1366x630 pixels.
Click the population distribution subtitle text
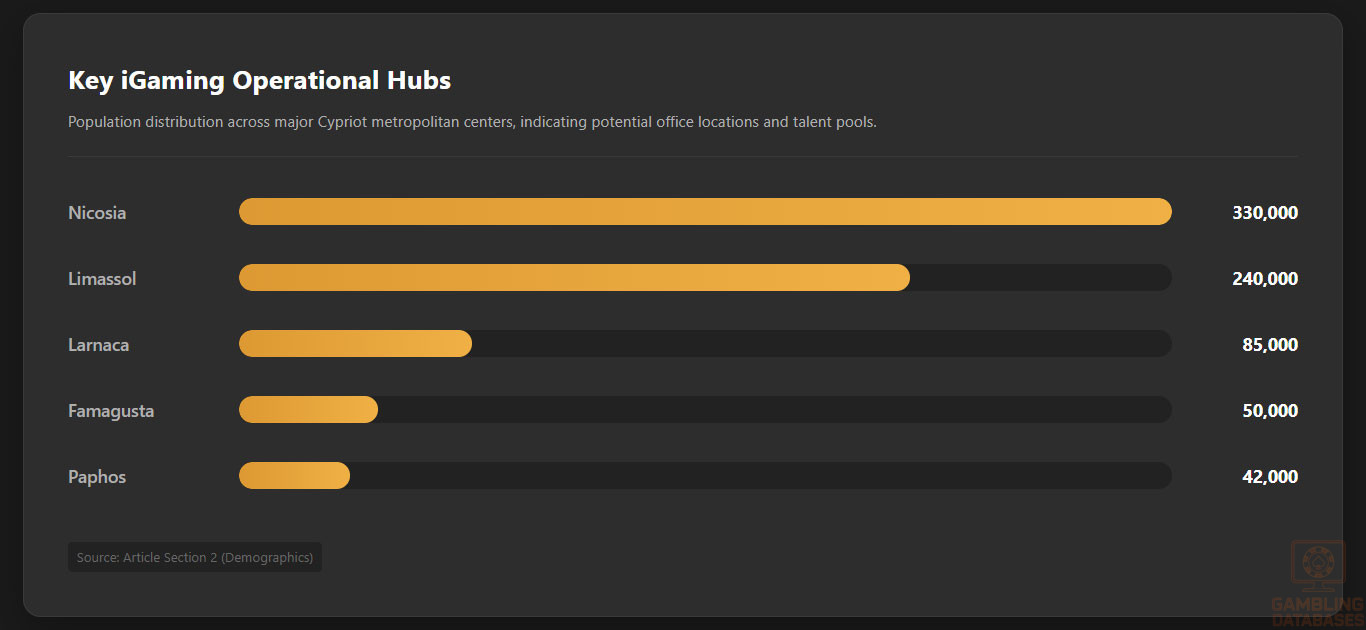[x=472, y=122]
